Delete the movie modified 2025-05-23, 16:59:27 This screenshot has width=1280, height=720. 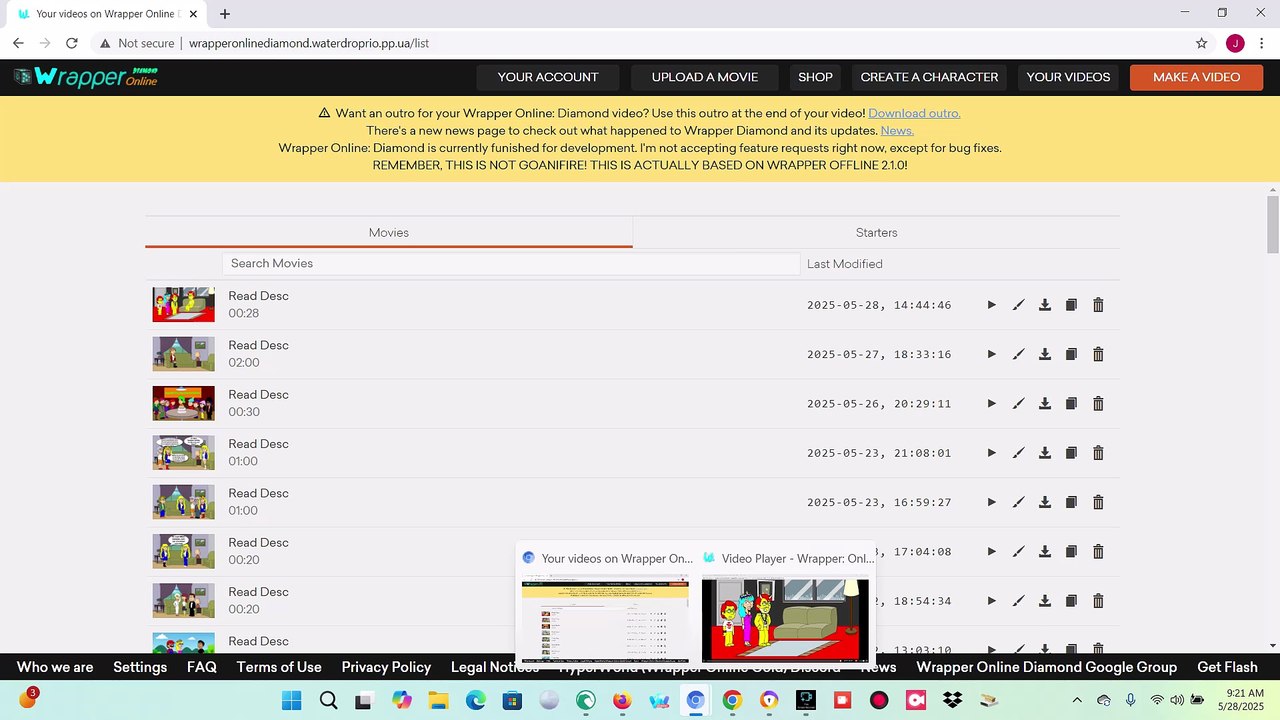click(x=1098, y=502)
